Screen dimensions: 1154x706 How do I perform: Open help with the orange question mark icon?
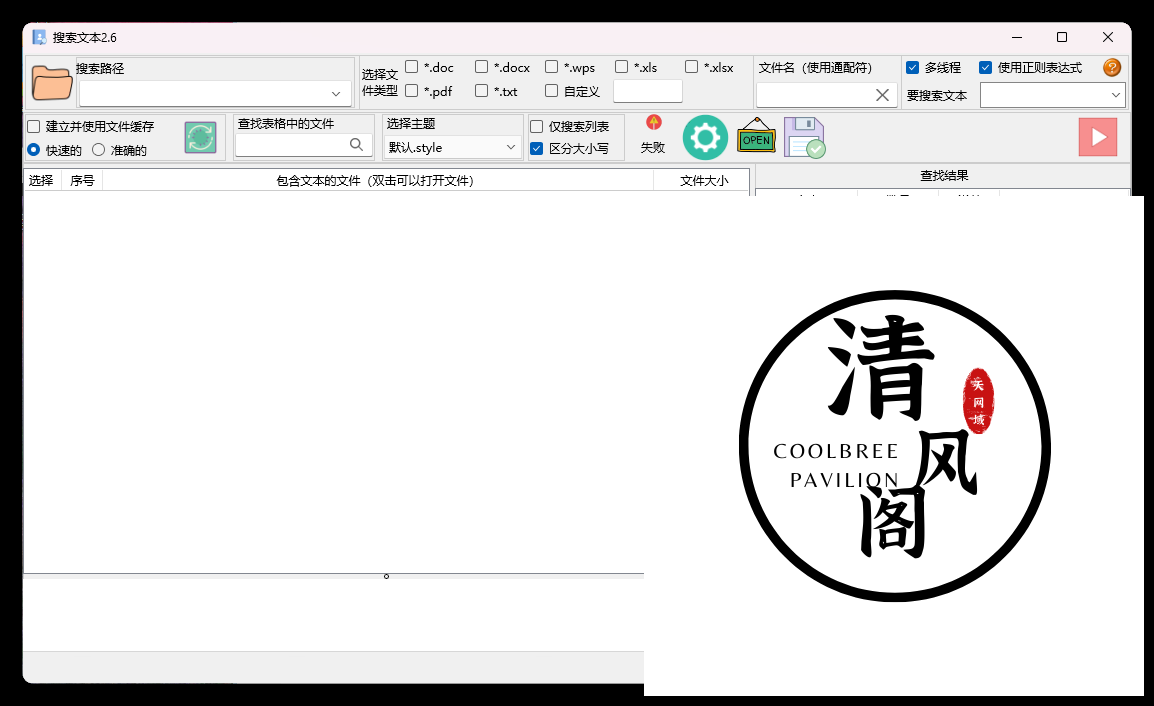pyautogui.click(x=1112, y=68)
